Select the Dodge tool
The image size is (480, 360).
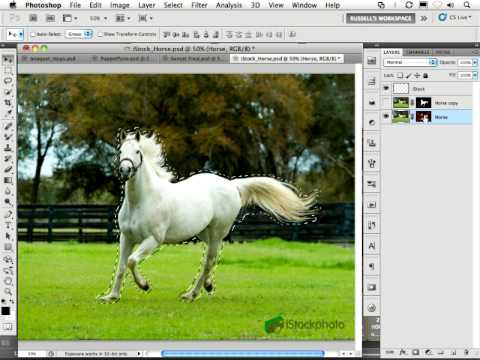coord(7,202)
